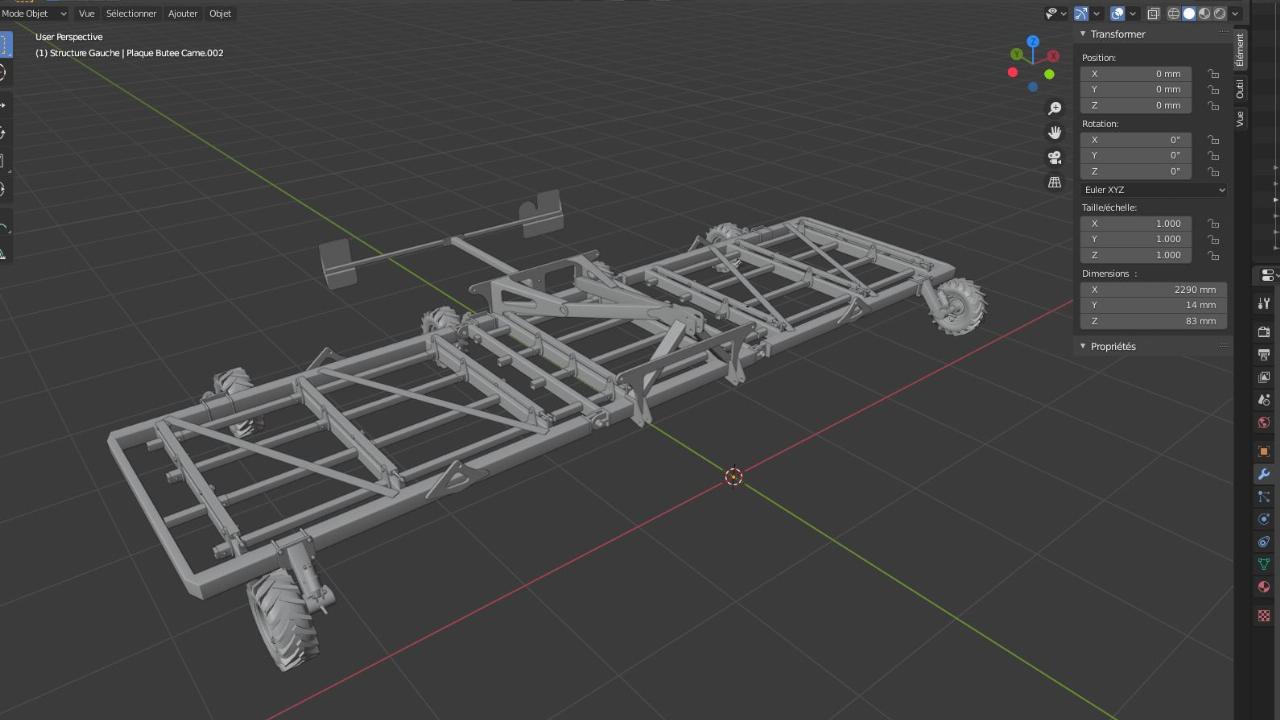
Task: Open the object type visibility dropdown
Action: pos(1056,13)
